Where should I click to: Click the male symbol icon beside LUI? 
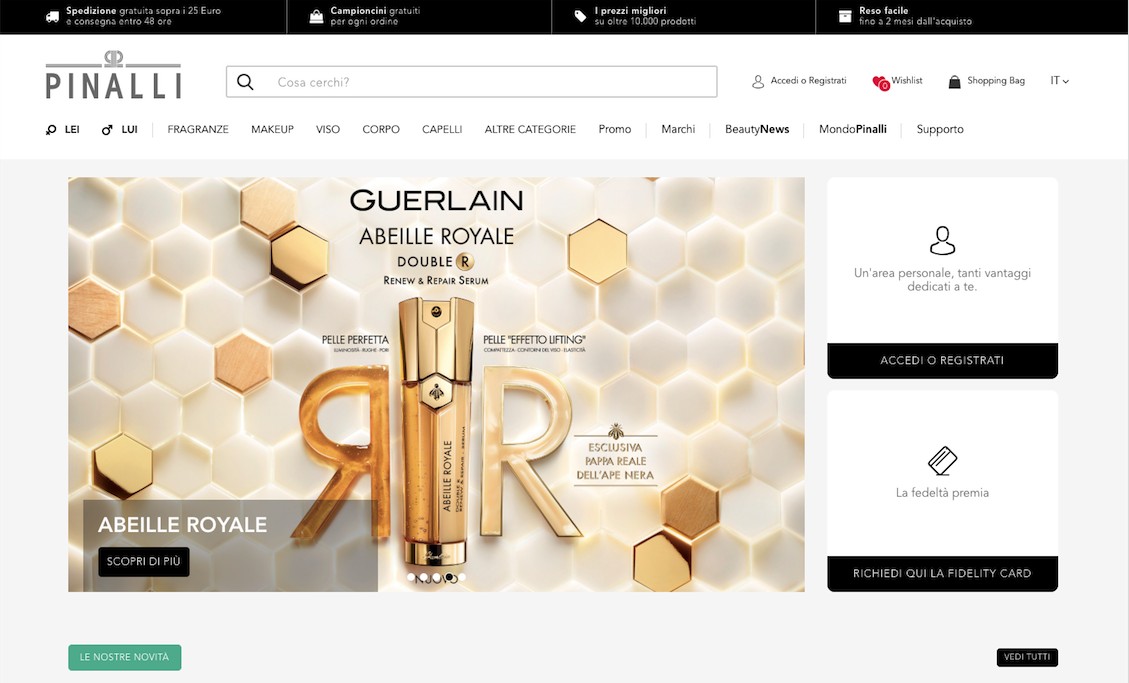(x=107, y=130)
